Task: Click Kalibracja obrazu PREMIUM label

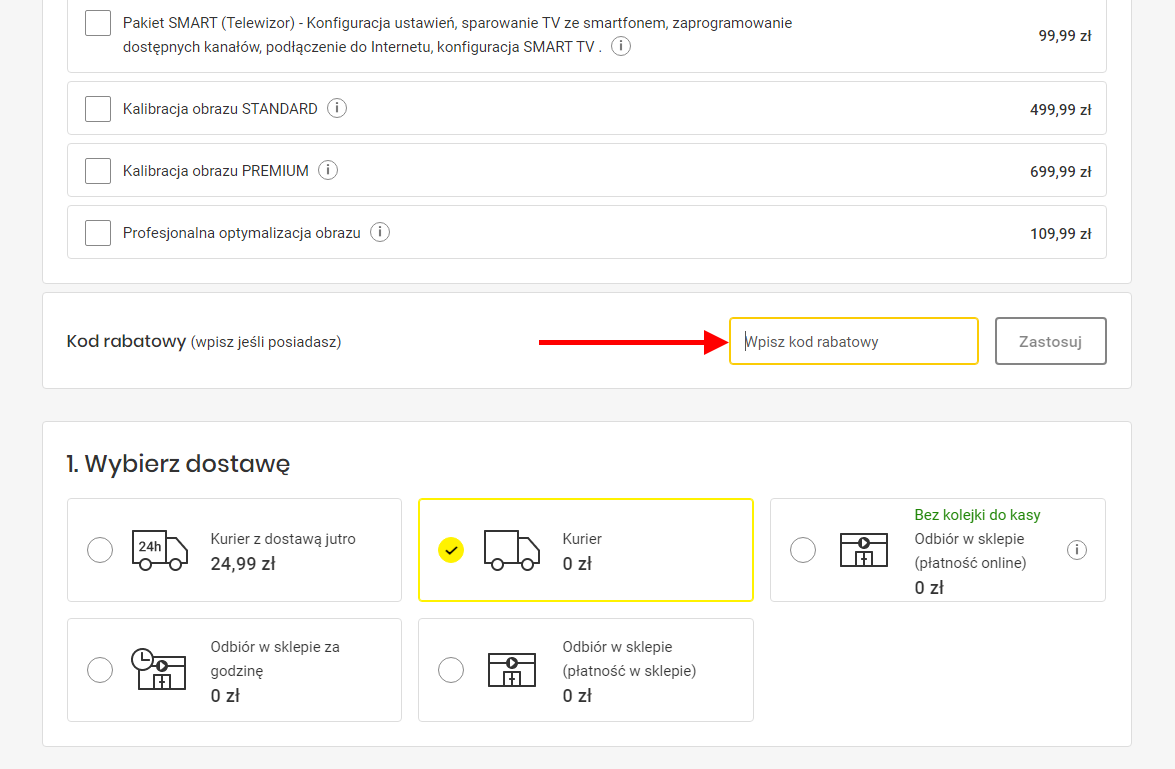Action: (216, 171)
